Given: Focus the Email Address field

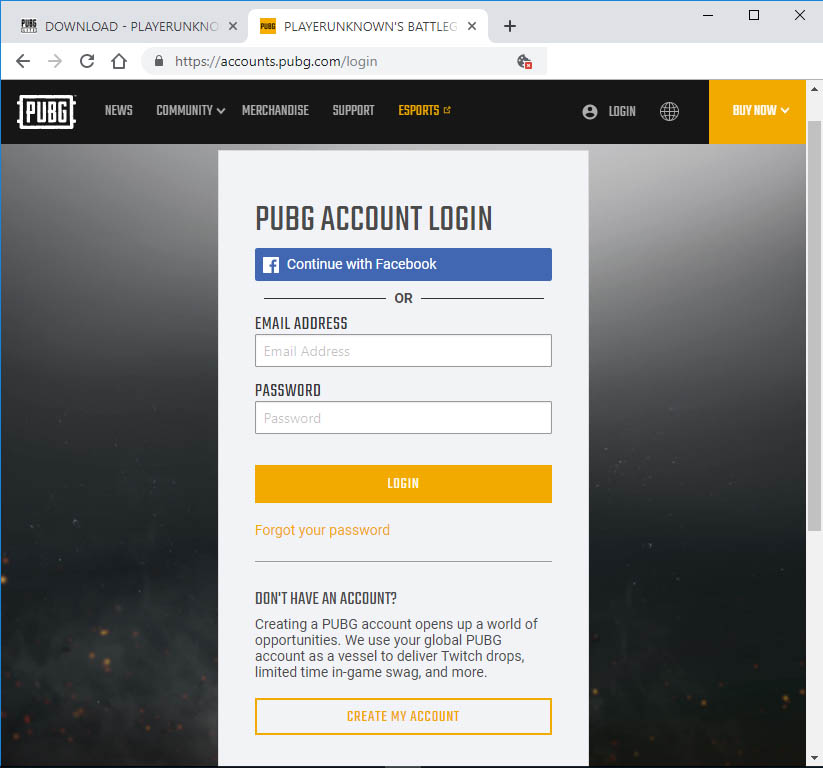Looking at the screenshot, I should [403, 351].
